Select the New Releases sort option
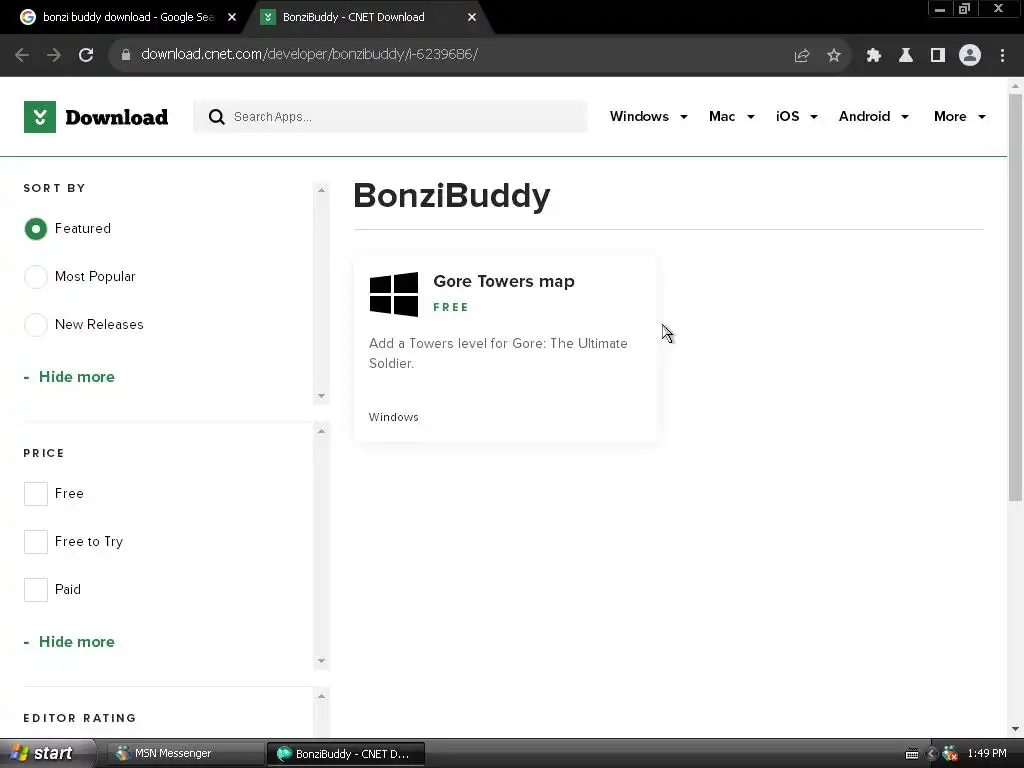Image resolution: width=1024 pixels, height=768 pixels. (36, 325)
